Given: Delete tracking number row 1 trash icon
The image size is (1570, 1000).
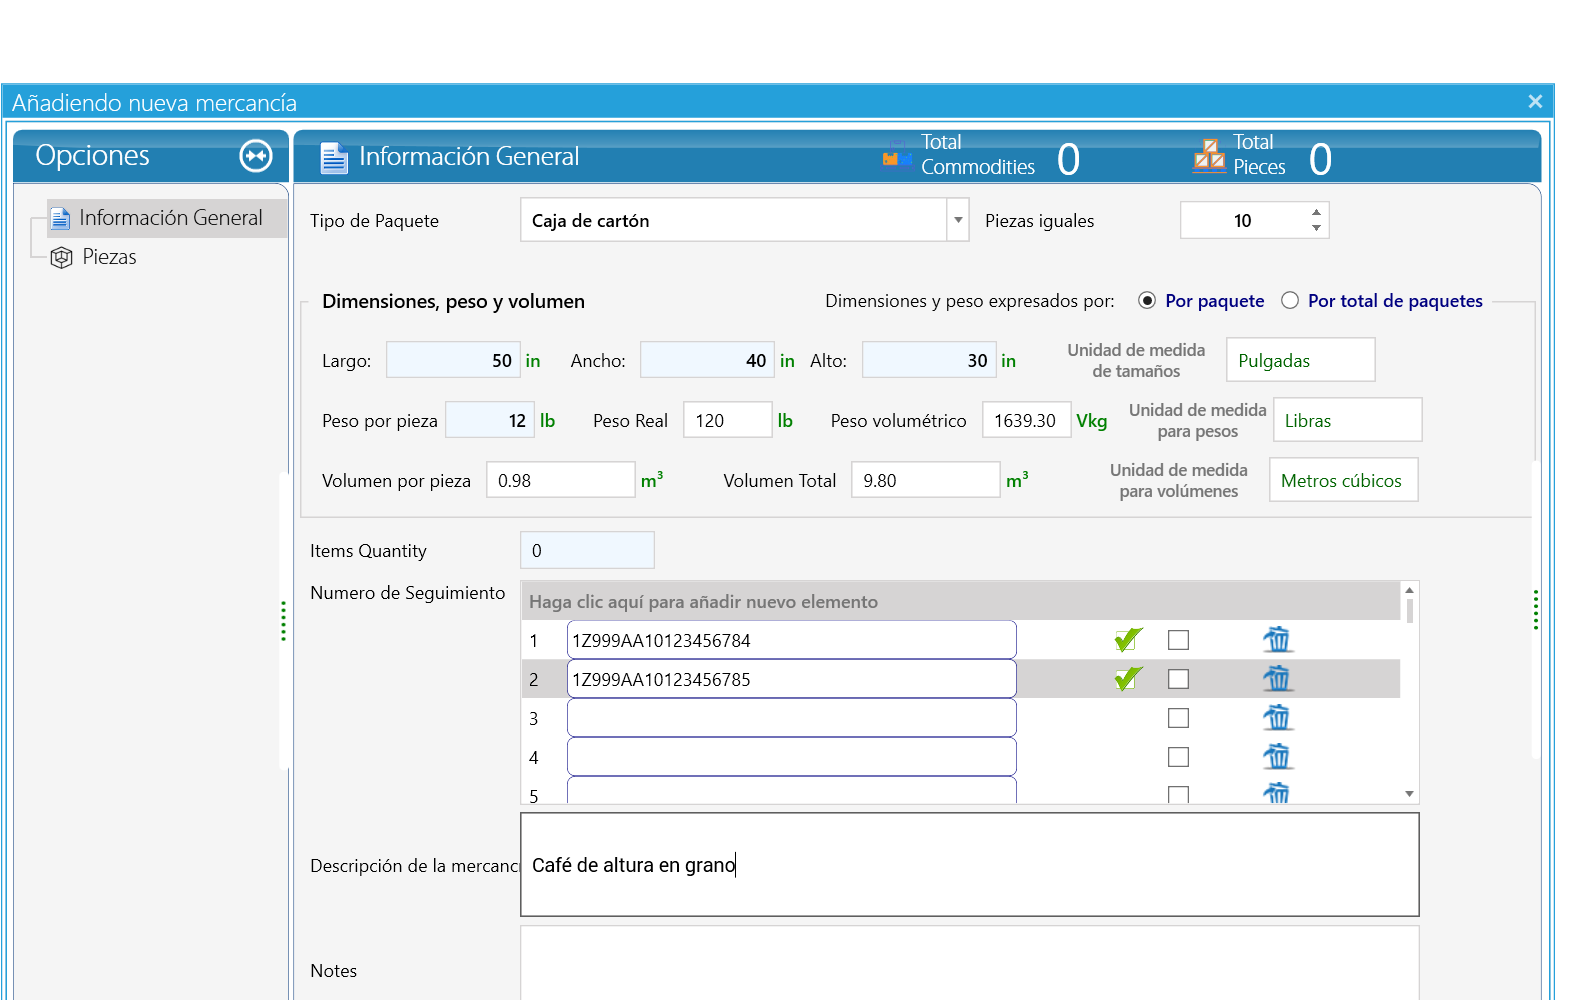Looking at the screenshot, I should (x=1277, y=640).
